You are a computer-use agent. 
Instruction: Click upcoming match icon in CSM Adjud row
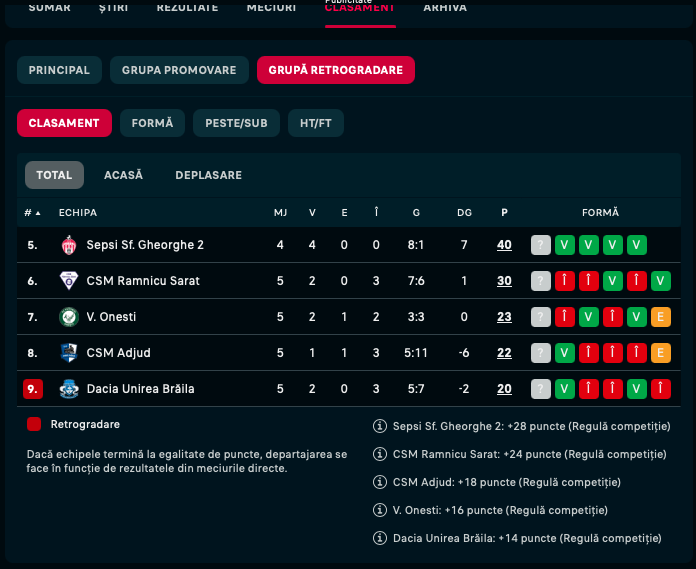541,353
